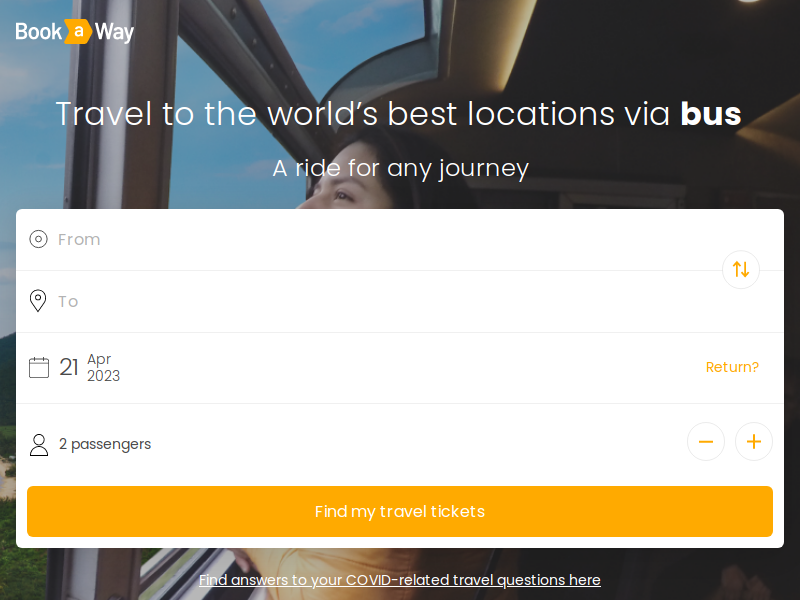
Task: Click the passenger person icon
Action: tap(39, 444)
